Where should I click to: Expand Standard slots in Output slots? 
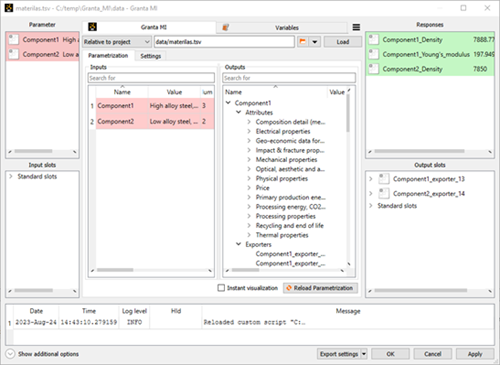pyautogui.click(x=371, y=206)
